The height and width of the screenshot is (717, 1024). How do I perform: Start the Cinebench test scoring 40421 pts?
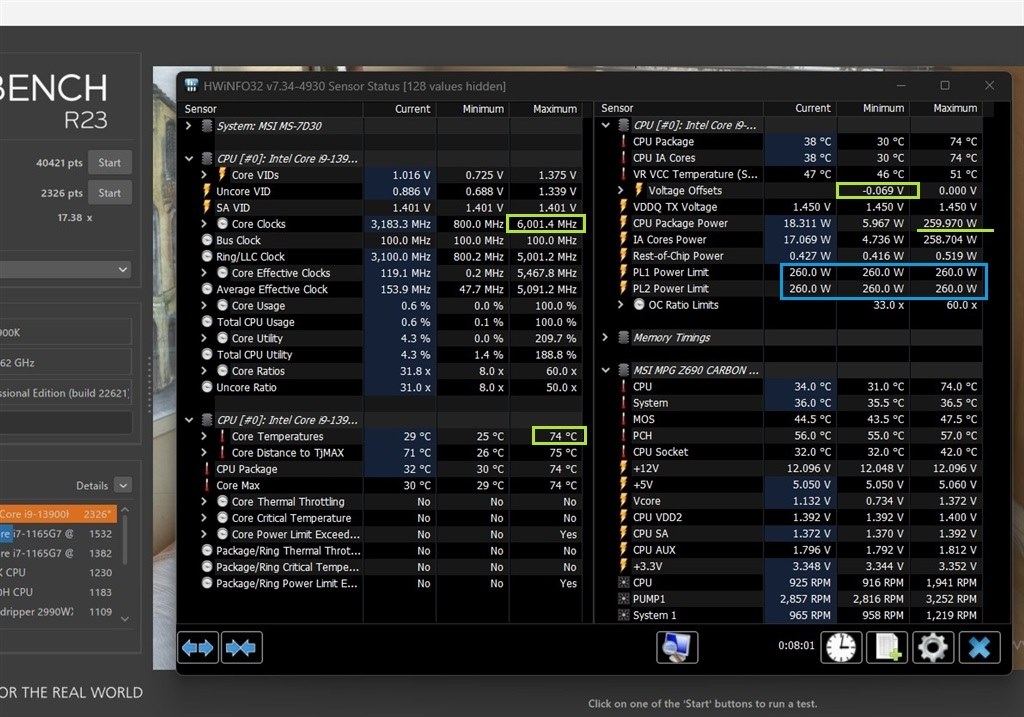point(110,163)
